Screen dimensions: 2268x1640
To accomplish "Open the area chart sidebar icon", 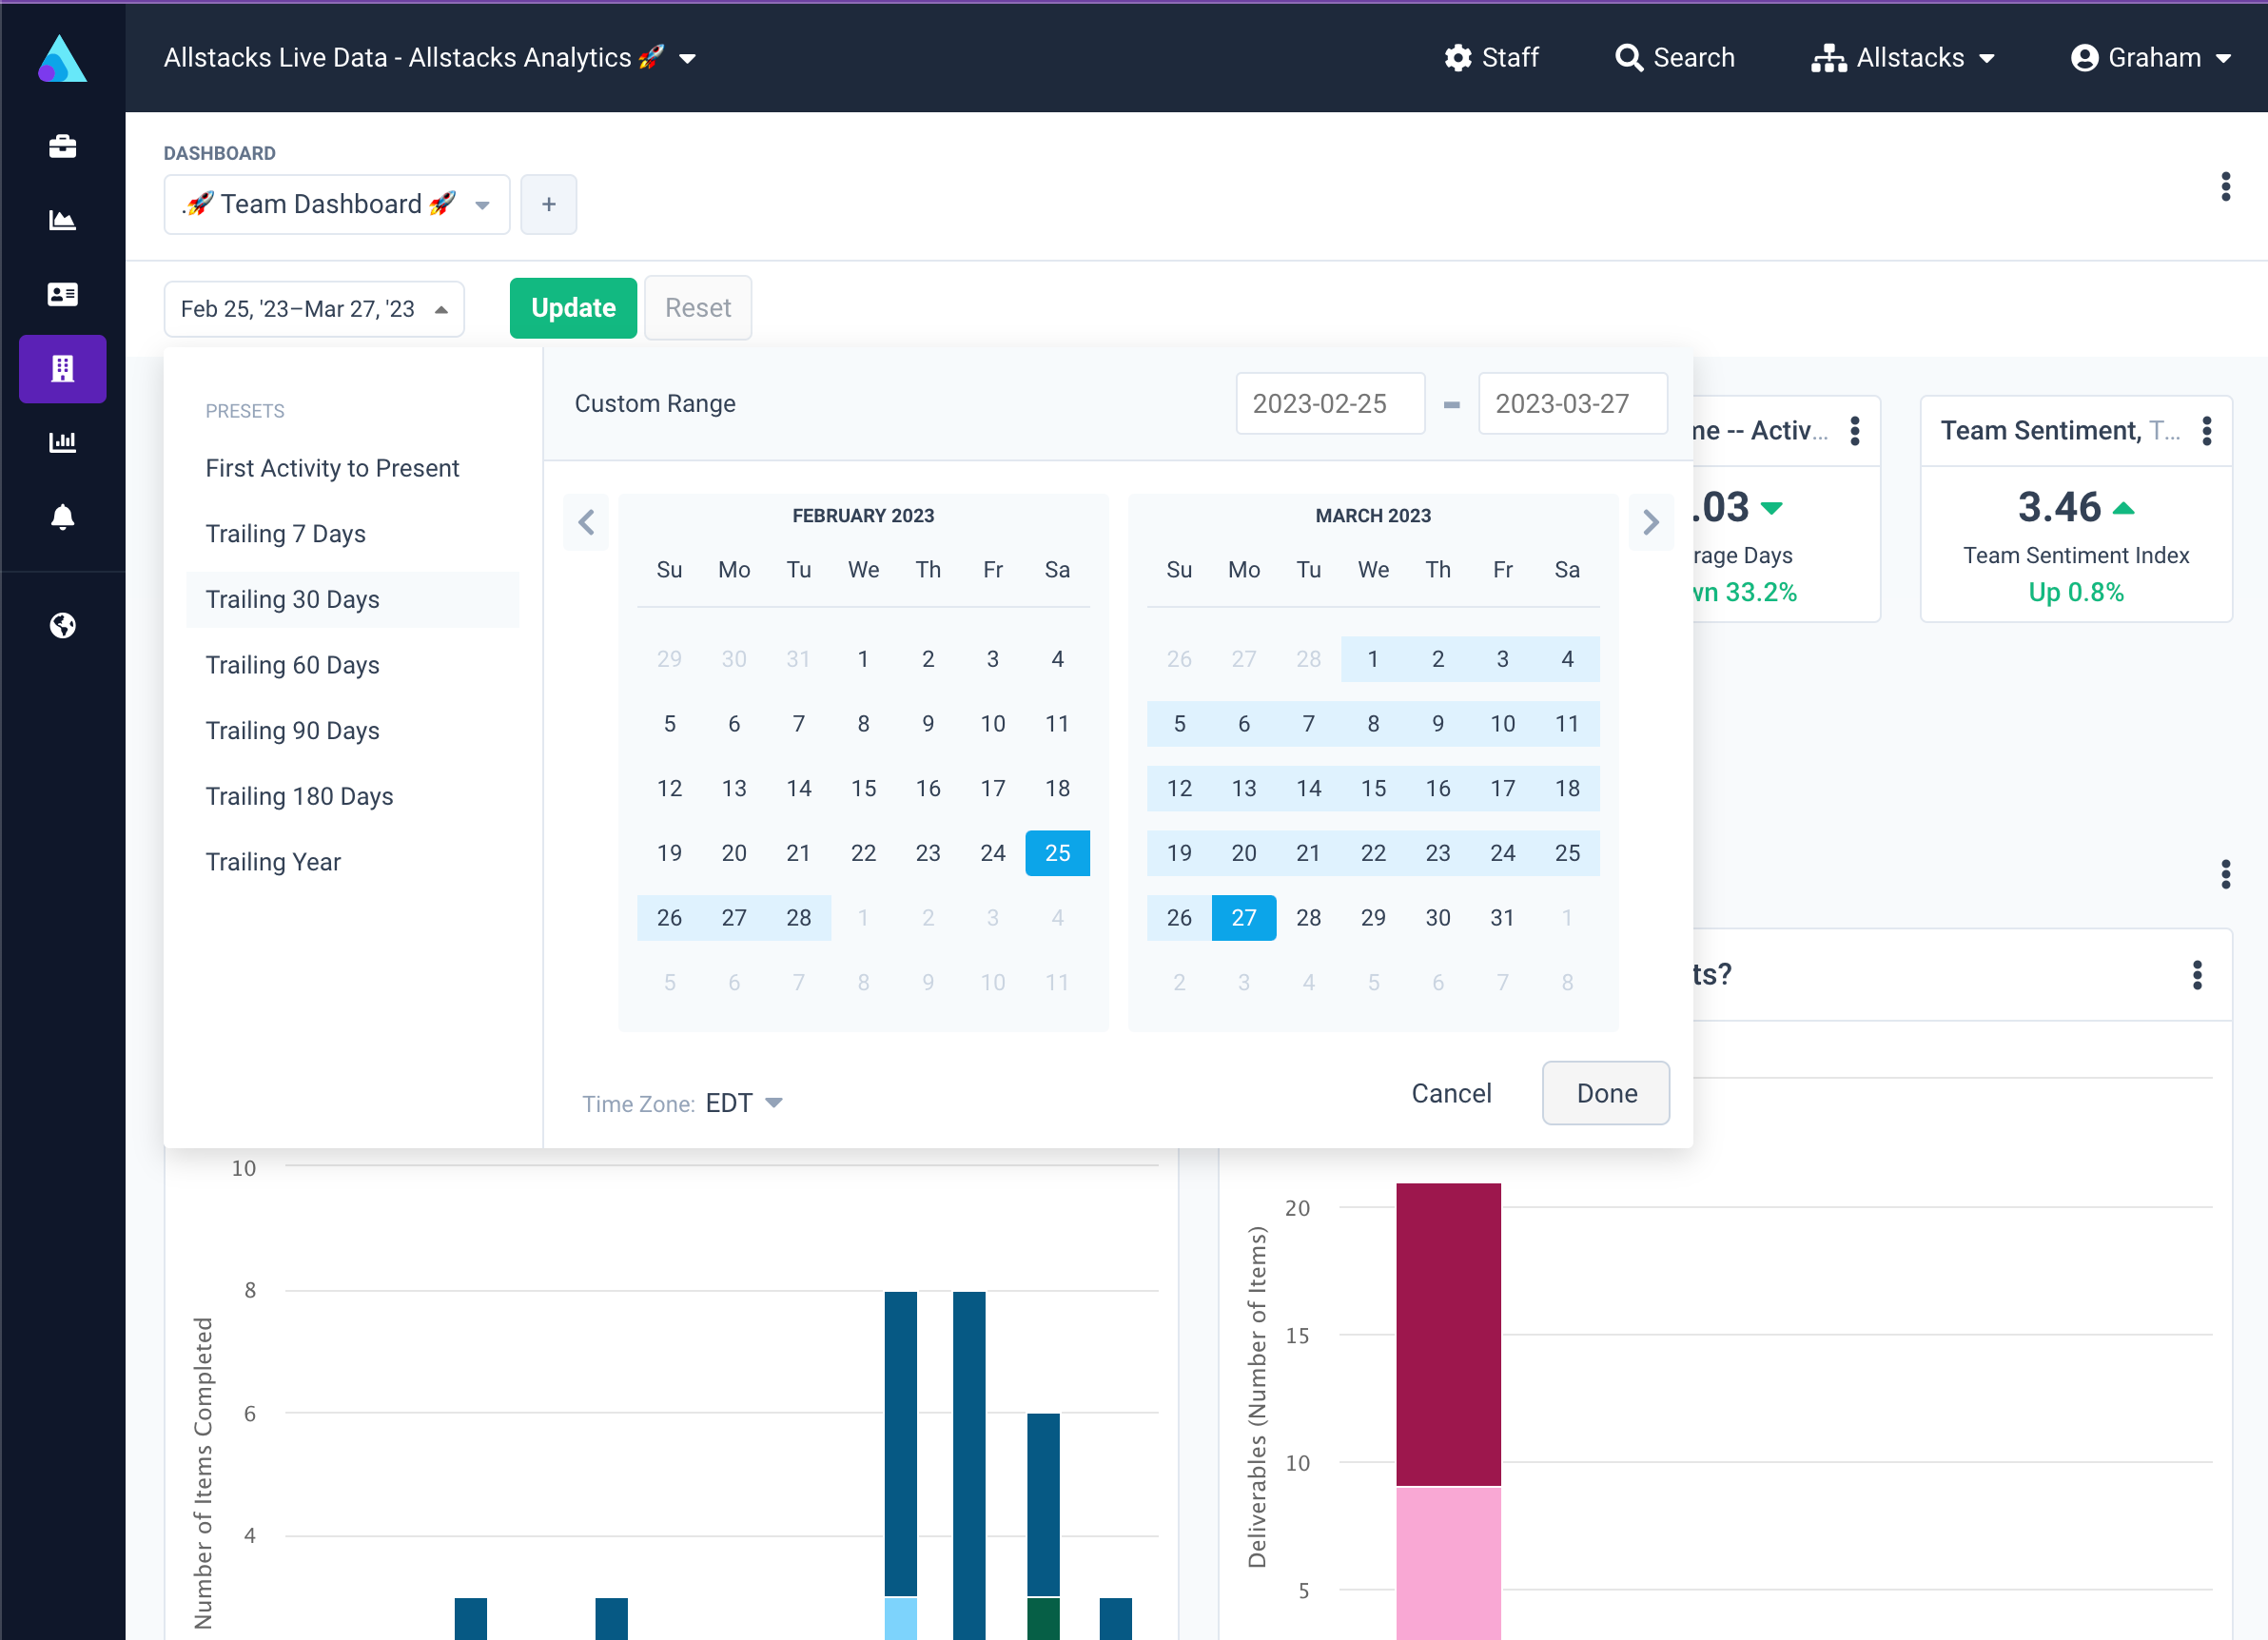I will pos(62,220).
